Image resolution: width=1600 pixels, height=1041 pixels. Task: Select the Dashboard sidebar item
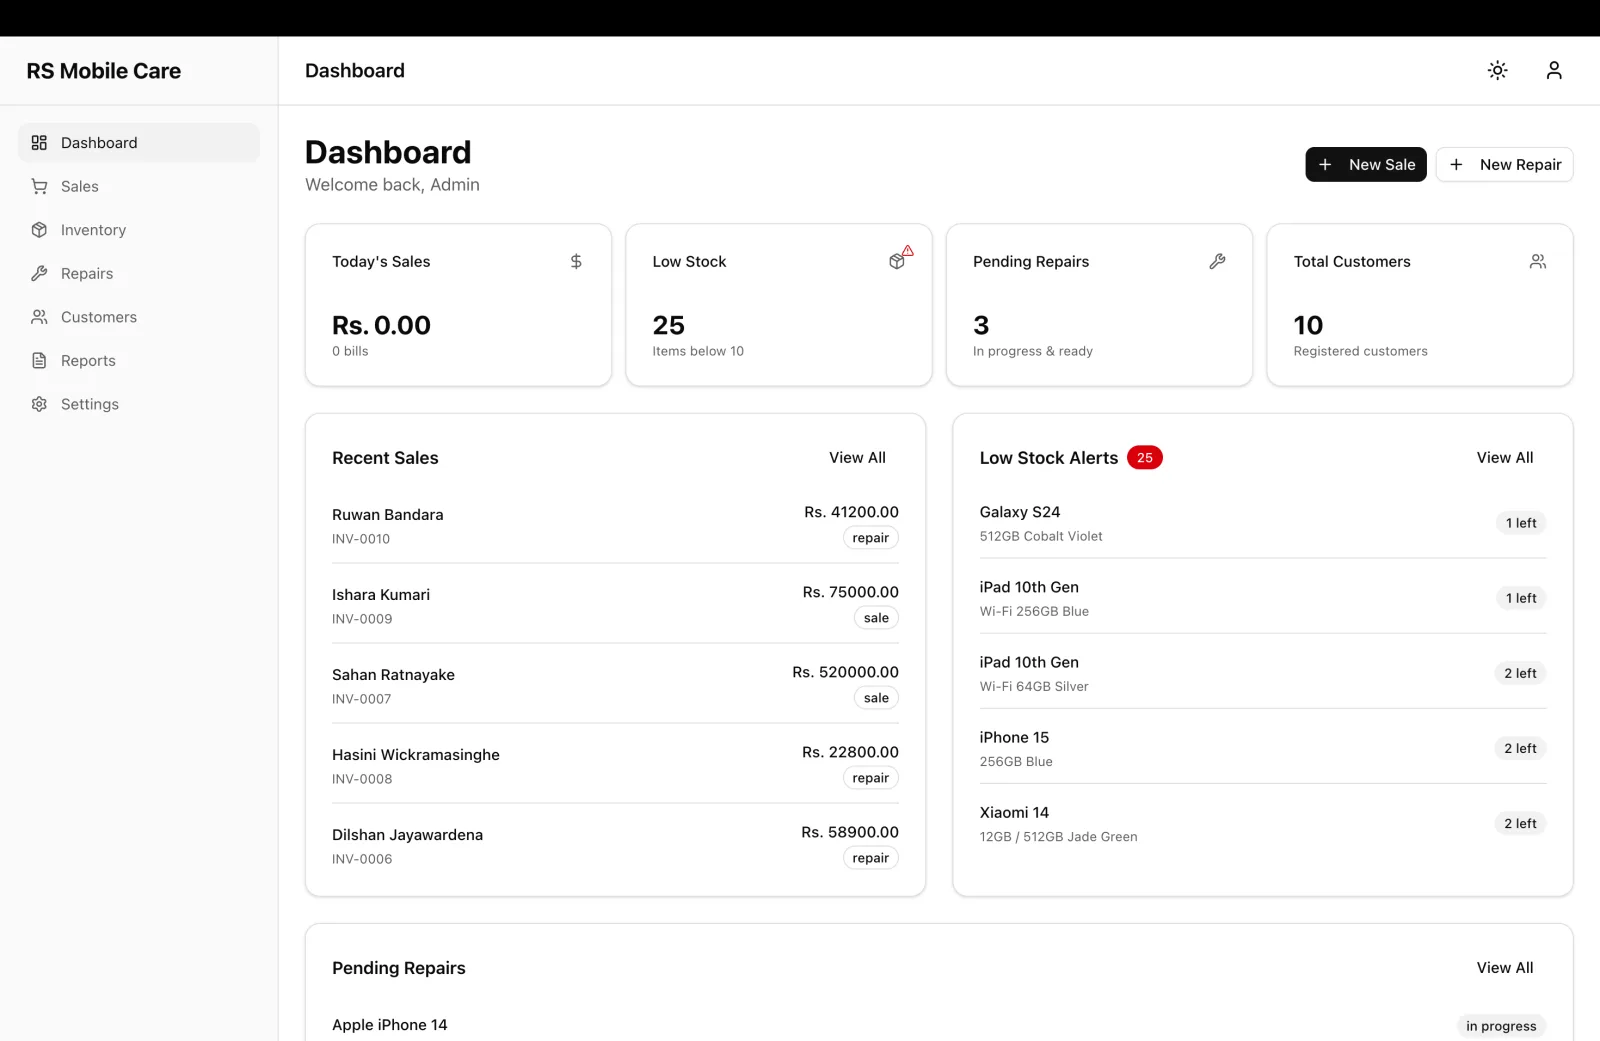coord(139,143)
